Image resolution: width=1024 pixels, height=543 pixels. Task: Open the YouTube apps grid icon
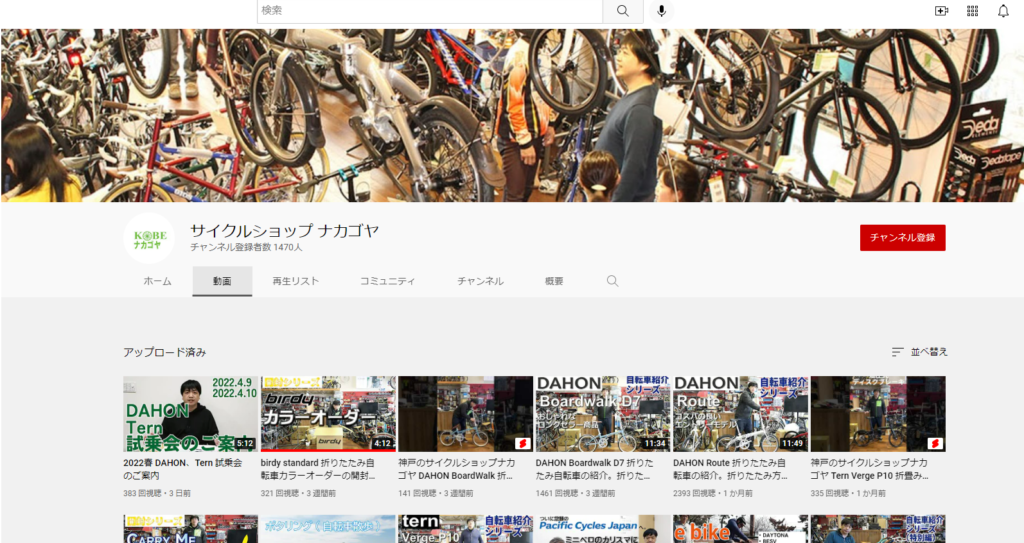point(972,11)
